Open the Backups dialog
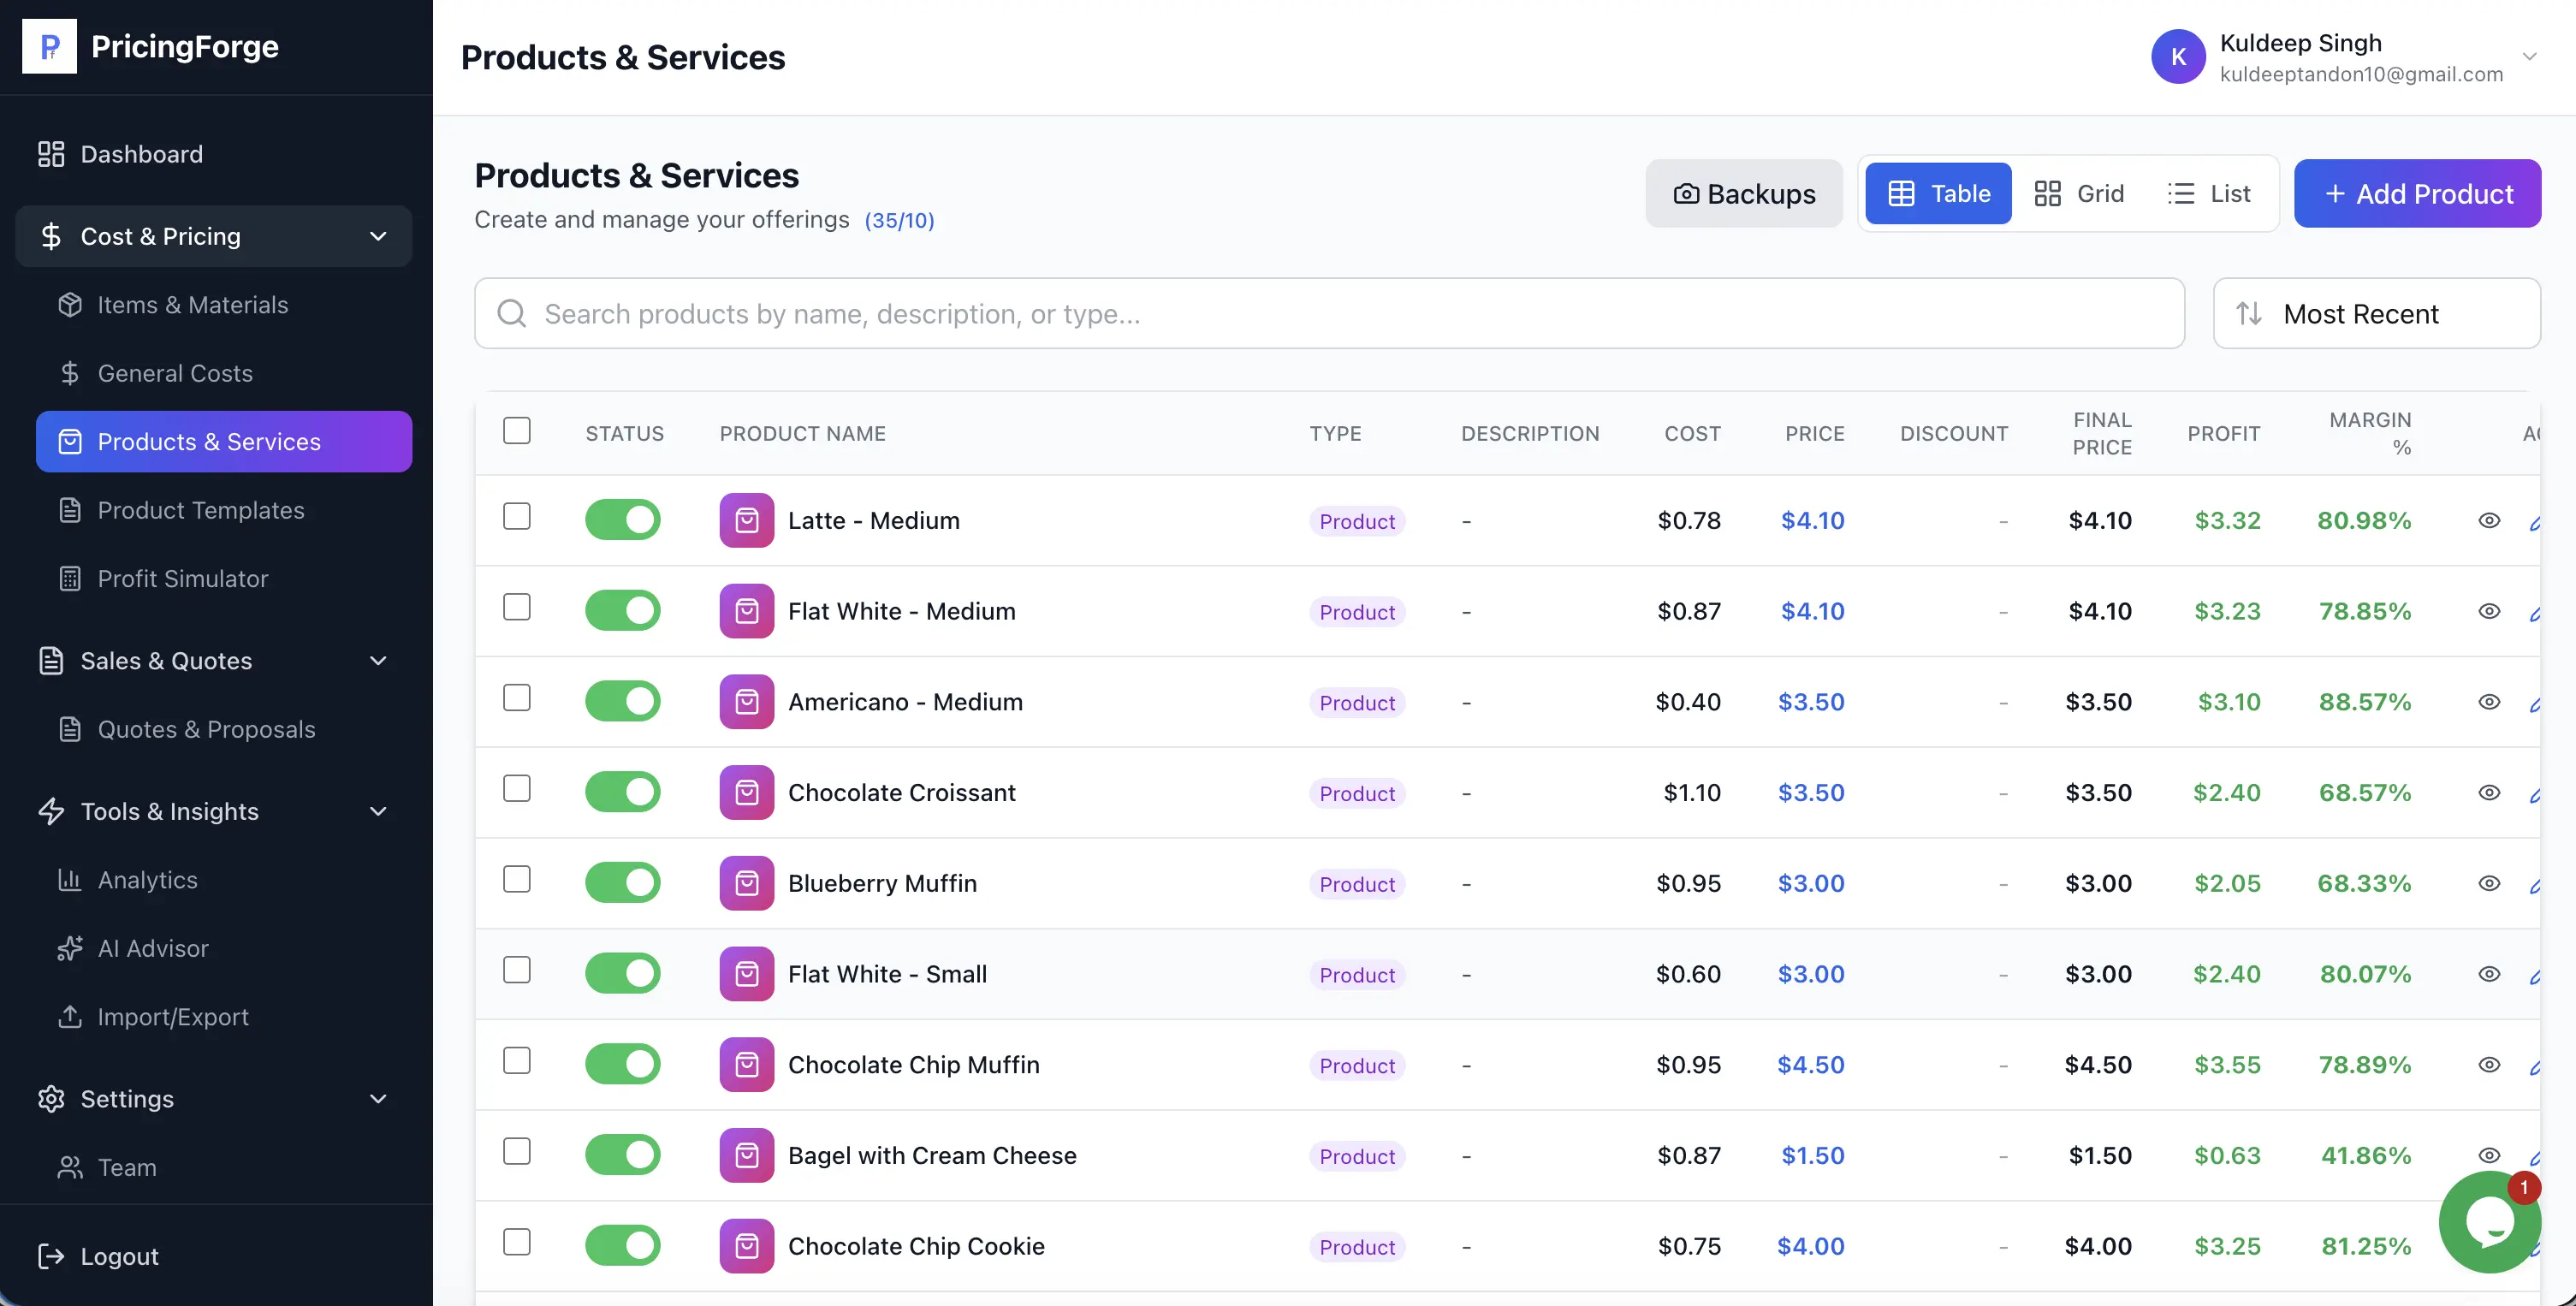The width and height of the screenshot is (2576, 1306). click(x=1743, y=193)
